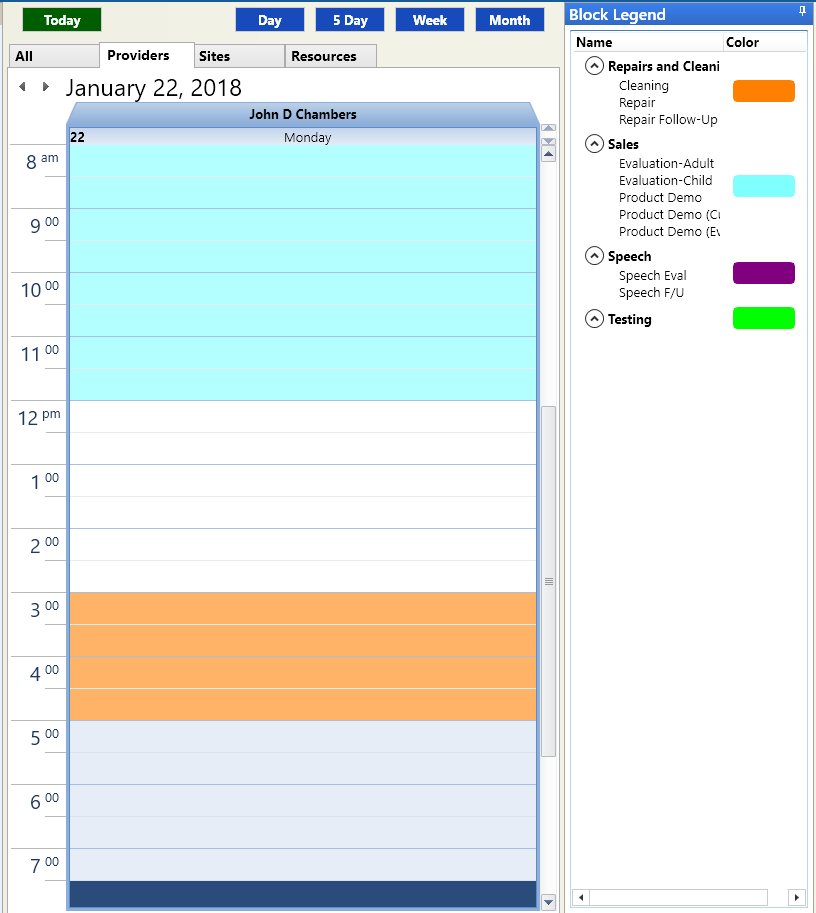Click the orange Repairs and Cleaning swatch
This screenshot has width=816, height=913.
(764, 91)
